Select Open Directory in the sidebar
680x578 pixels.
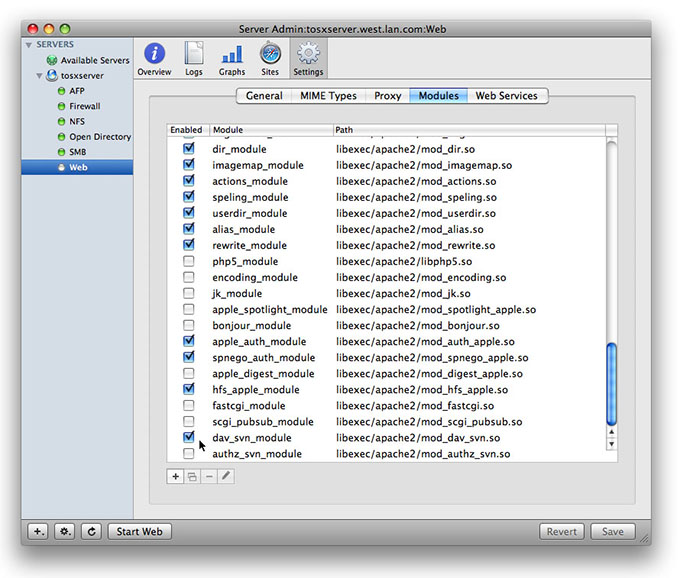click(x=100, y=137)
